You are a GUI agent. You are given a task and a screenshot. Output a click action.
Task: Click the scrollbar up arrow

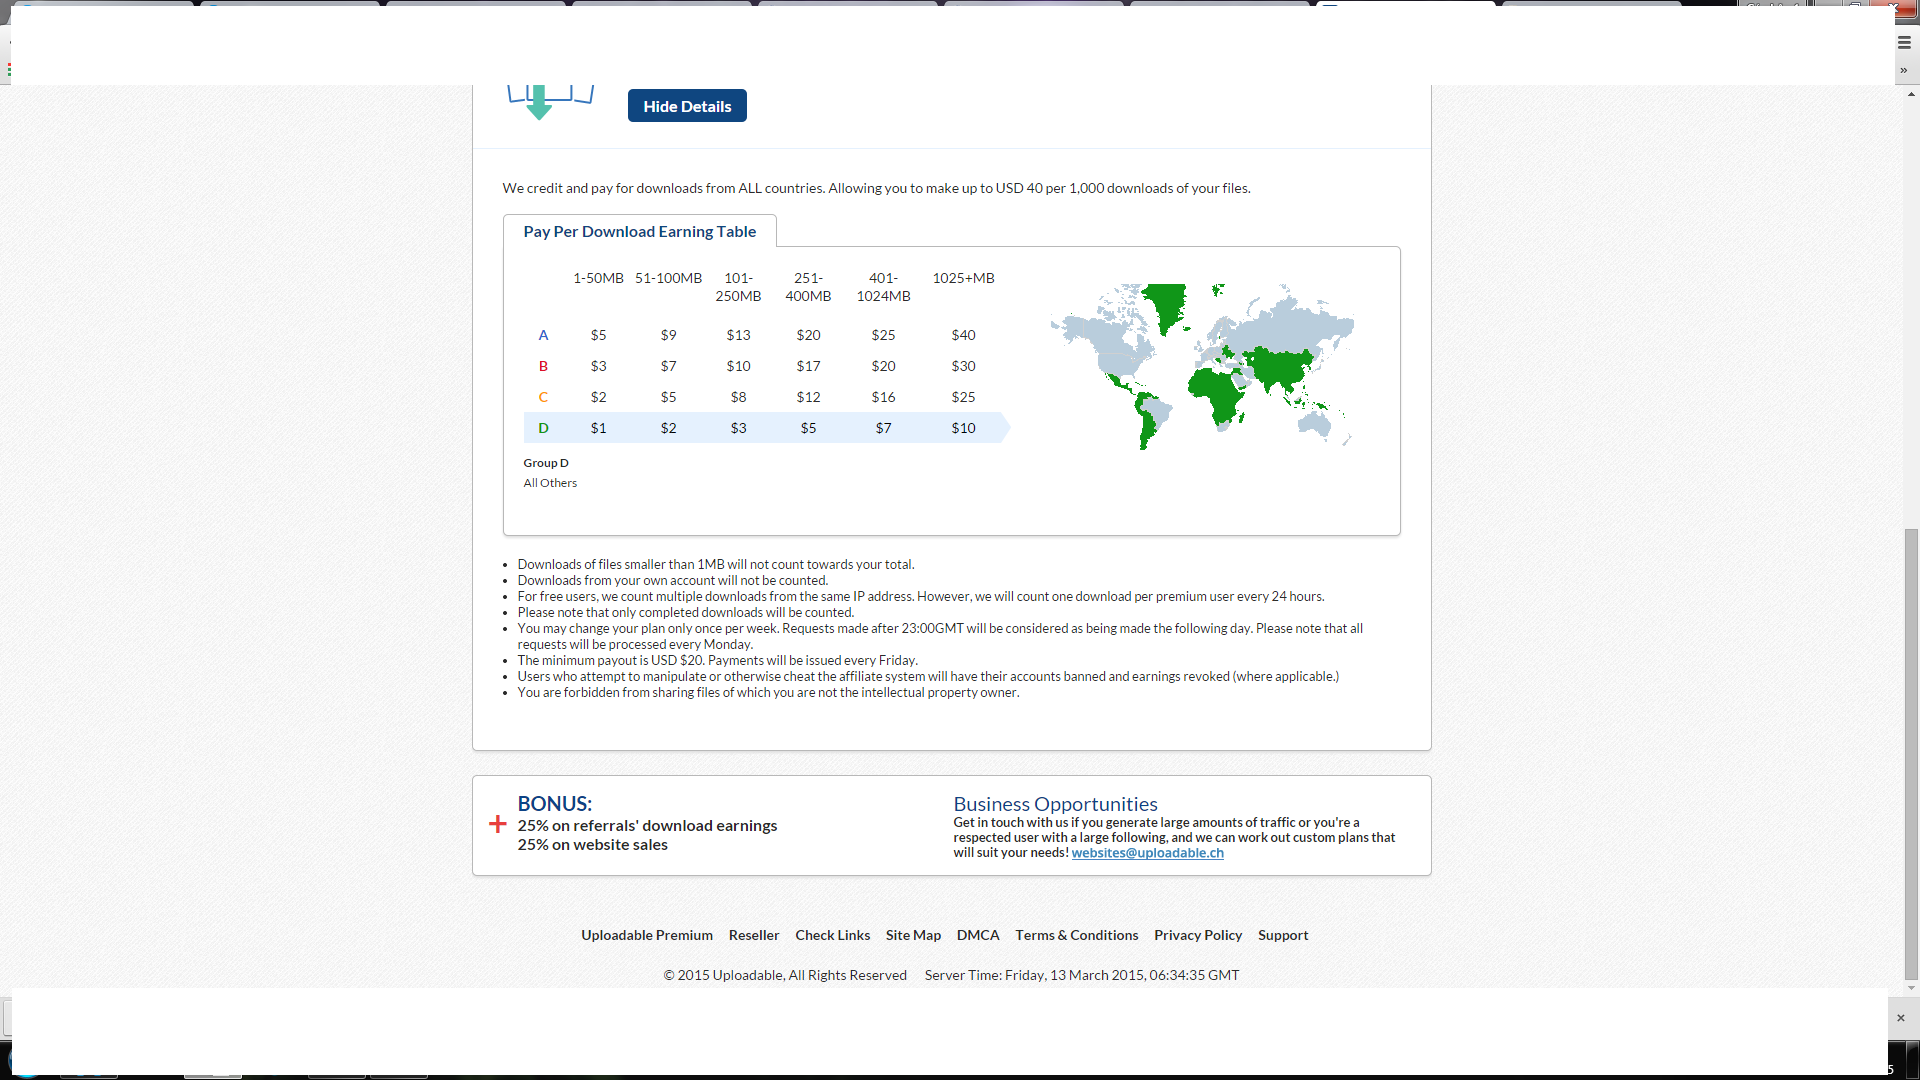pyautogui.click(x=1911, y=94)
